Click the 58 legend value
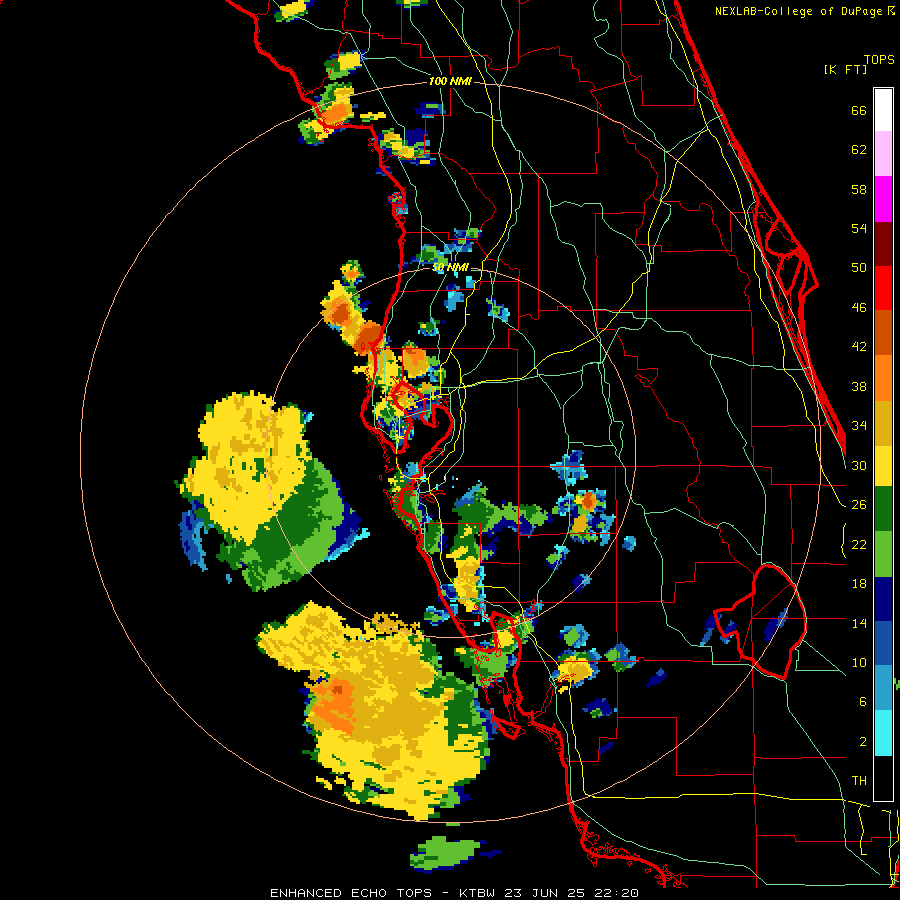 859,189
